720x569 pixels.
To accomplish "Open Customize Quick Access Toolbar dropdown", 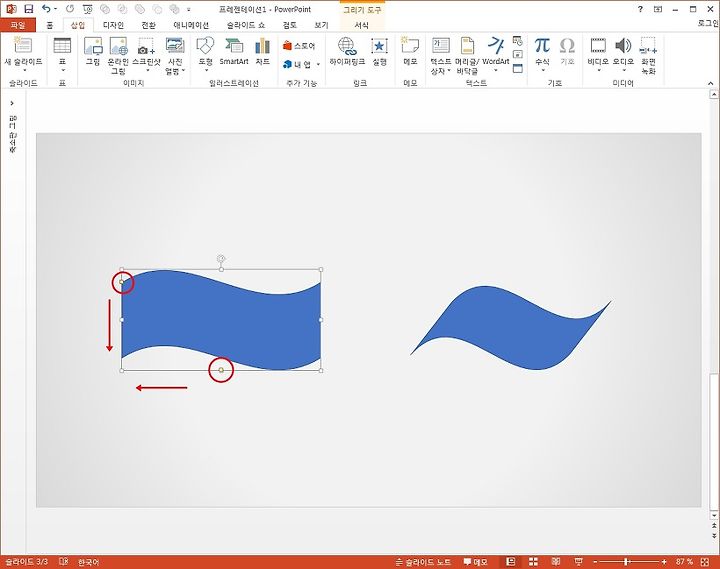I will (188, 9).
